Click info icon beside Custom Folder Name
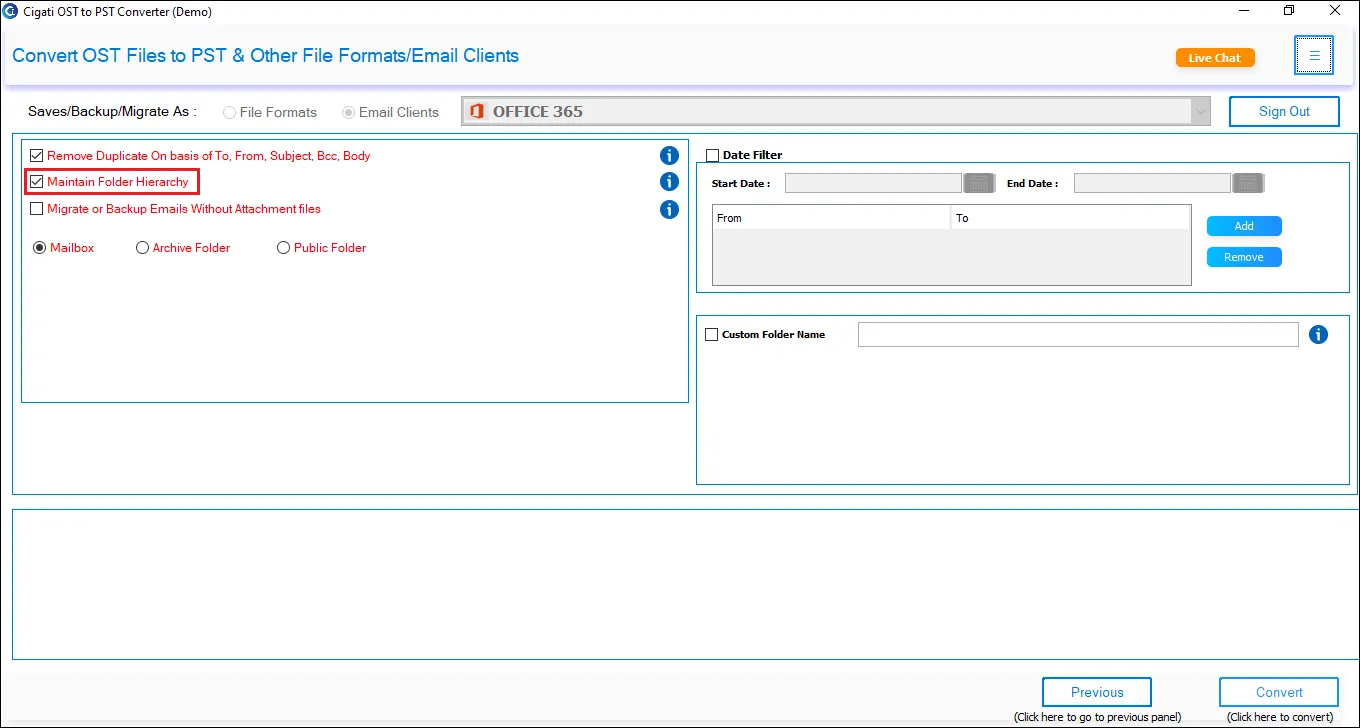Viewport: 1360px width, 728px height. click(1318, 335)
